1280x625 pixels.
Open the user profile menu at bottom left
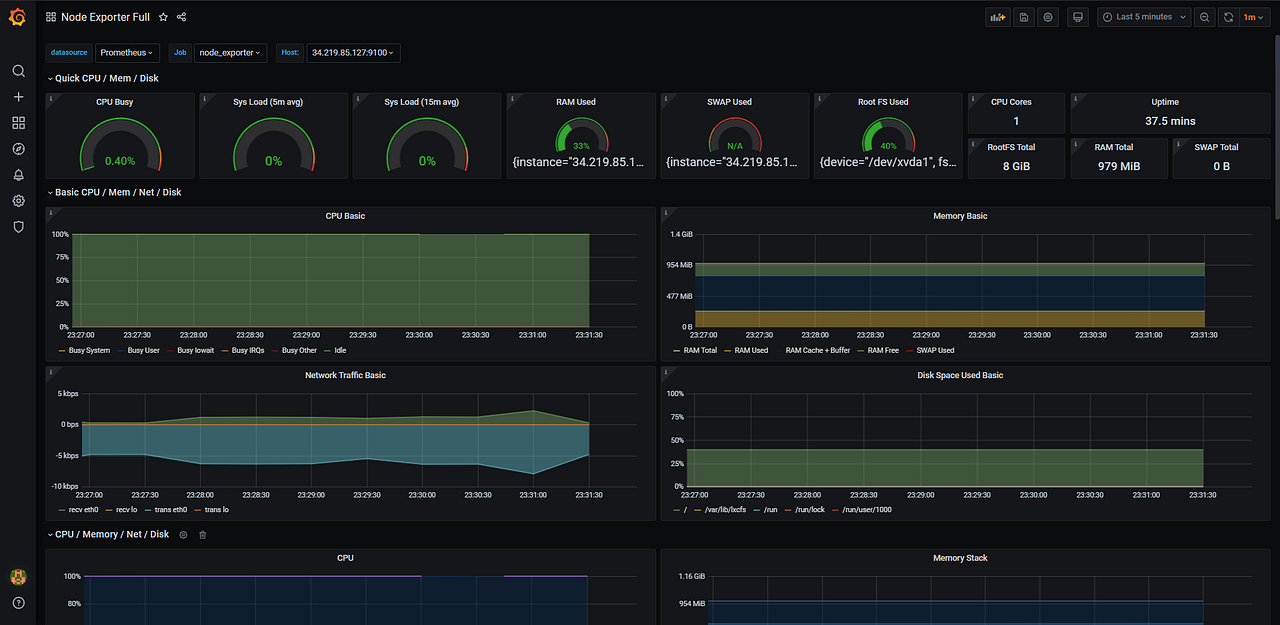coord(18,576)
